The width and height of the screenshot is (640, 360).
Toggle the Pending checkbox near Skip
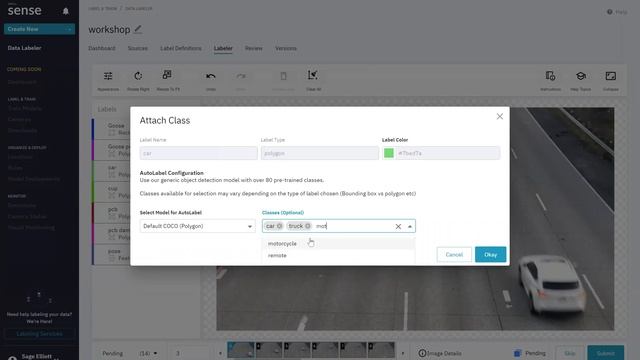tap(517, 353)
